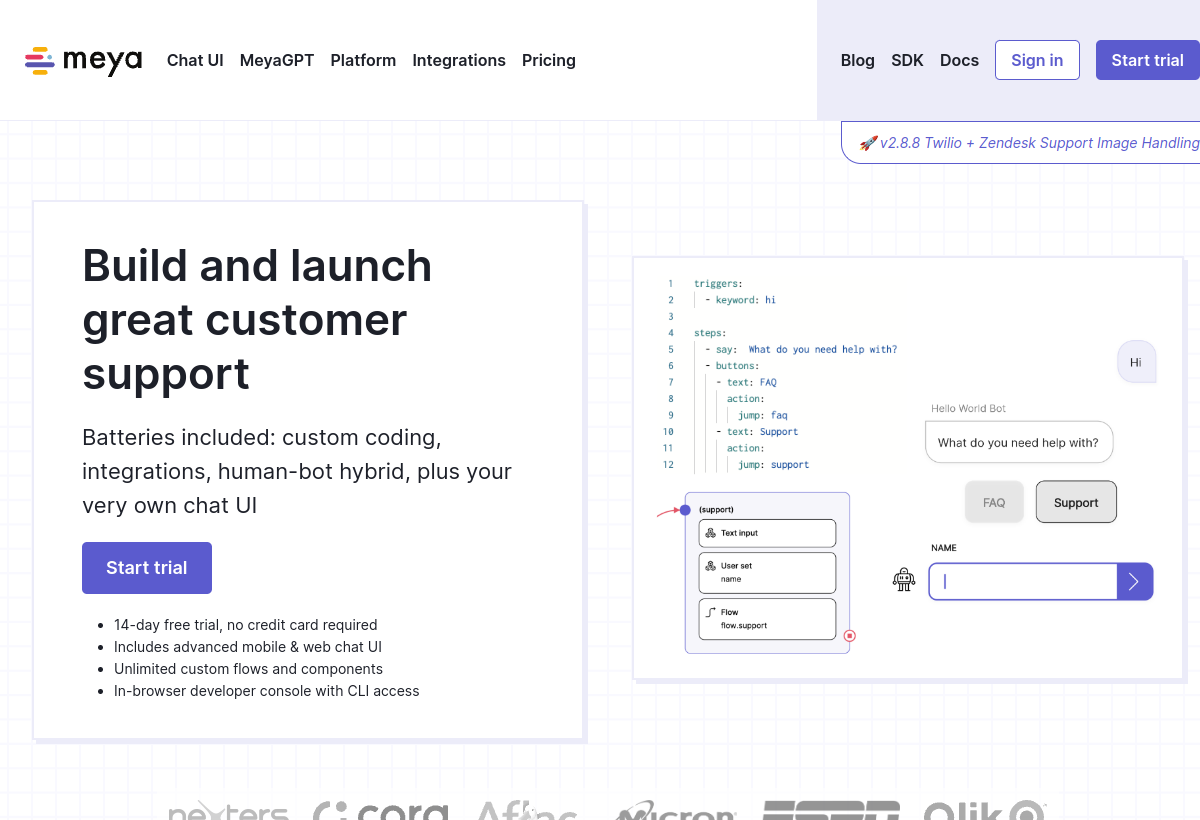Click the Micron customer logo
This screenshot has width=1200, height=820.
pyautogui.click(x=676, y=811)
